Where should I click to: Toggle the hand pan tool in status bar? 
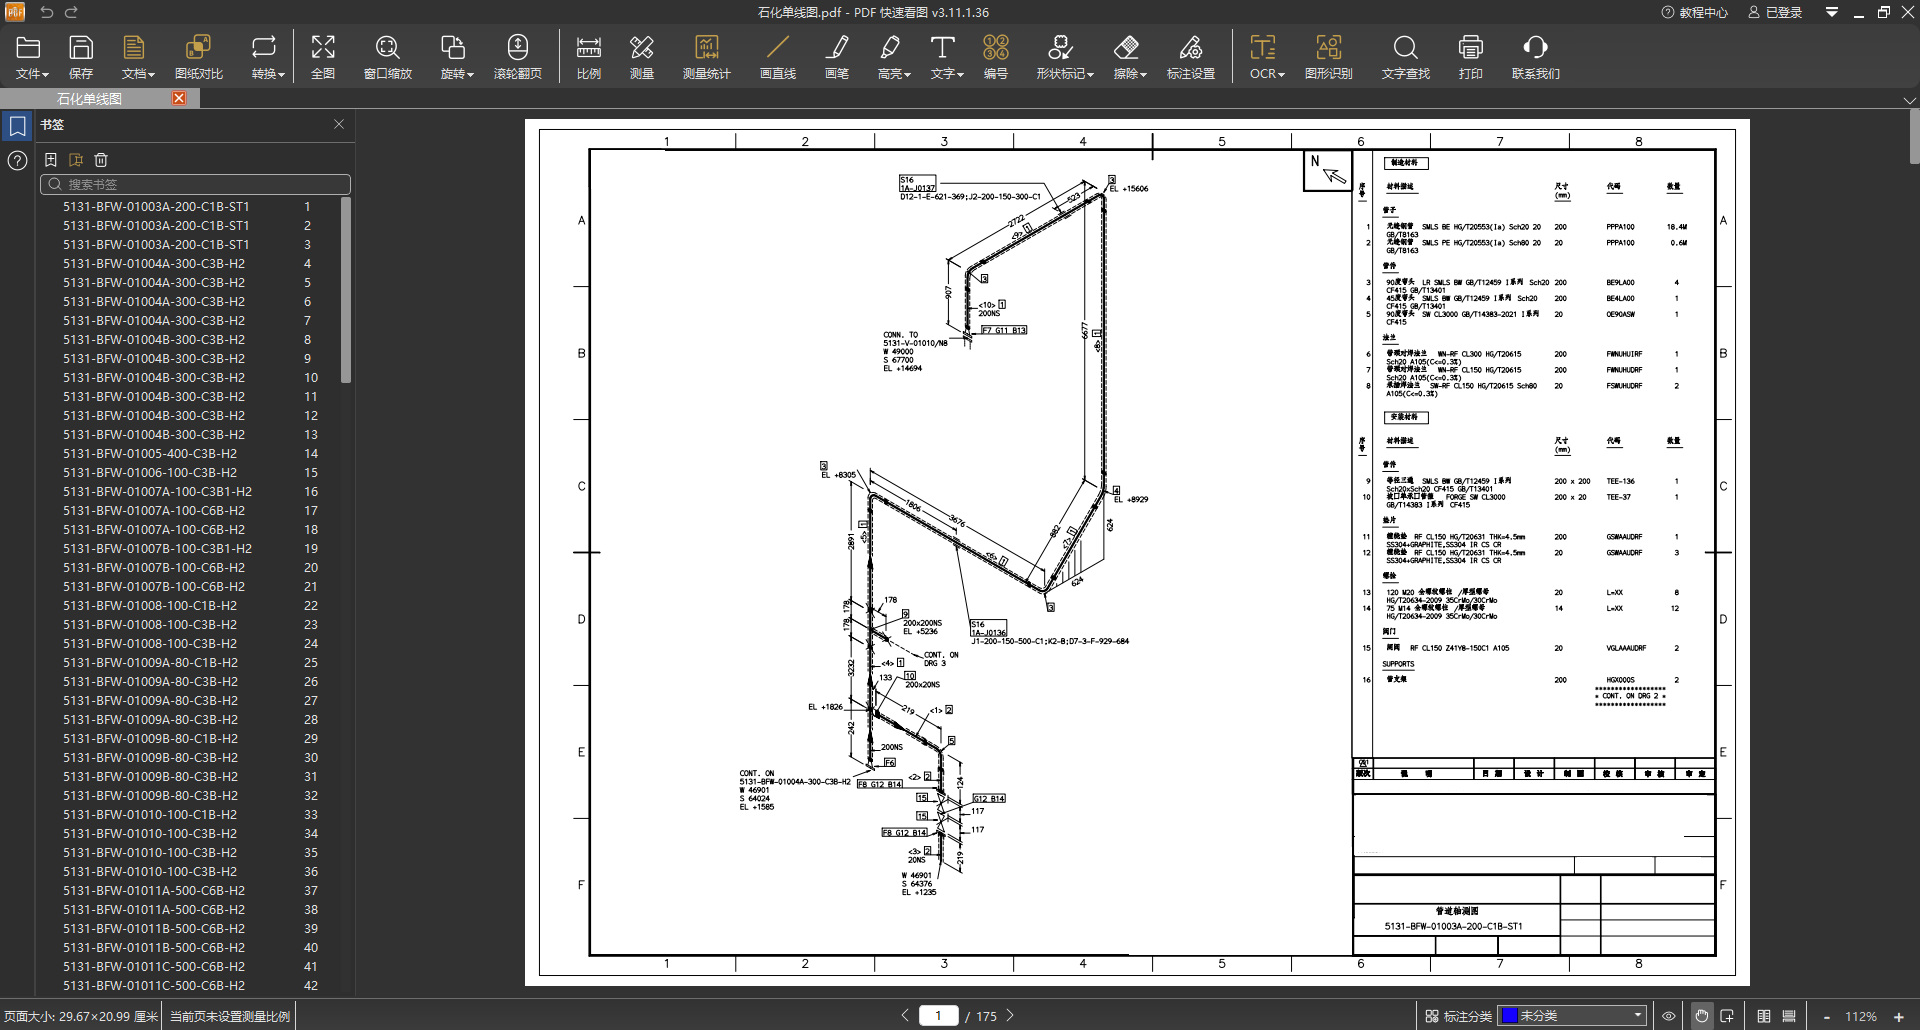coord(1701,1016)
